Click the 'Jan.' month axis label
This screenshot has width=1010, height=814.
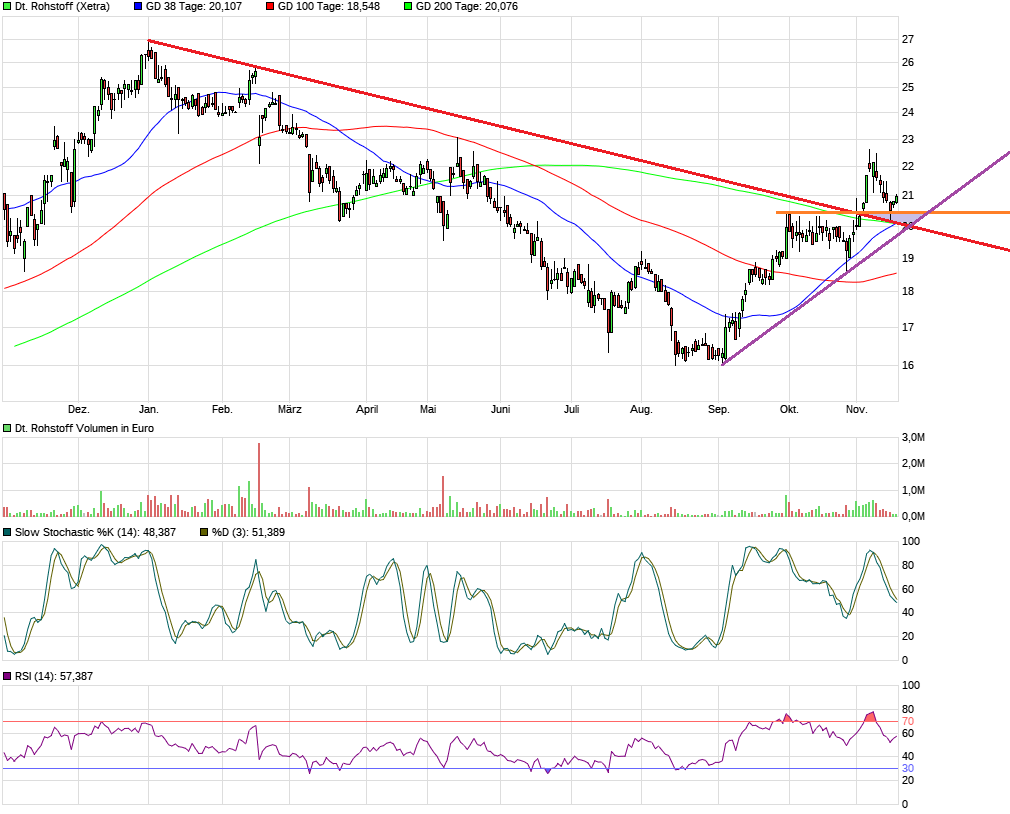pyautogui.click(x=149, y=410)
